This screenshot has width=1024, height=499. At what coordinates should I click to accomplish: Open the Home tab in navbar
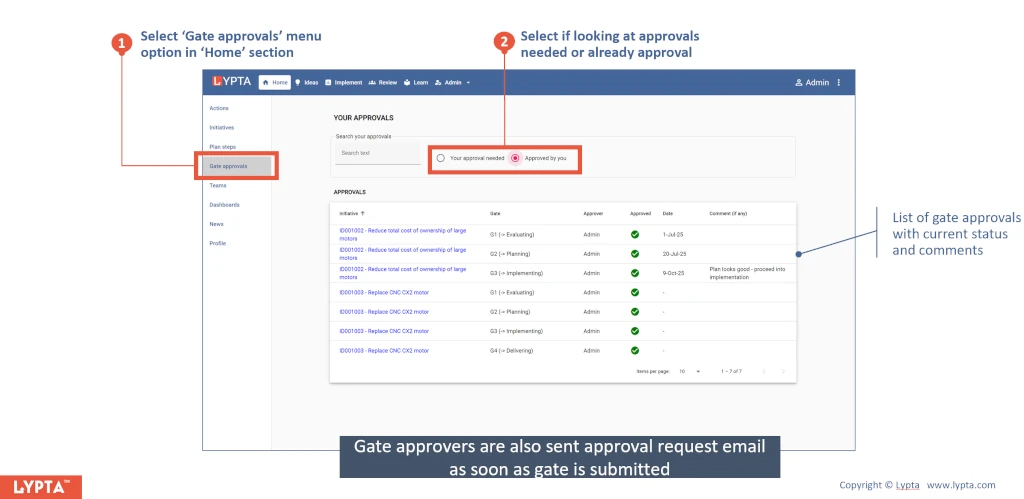coord(275,83)
